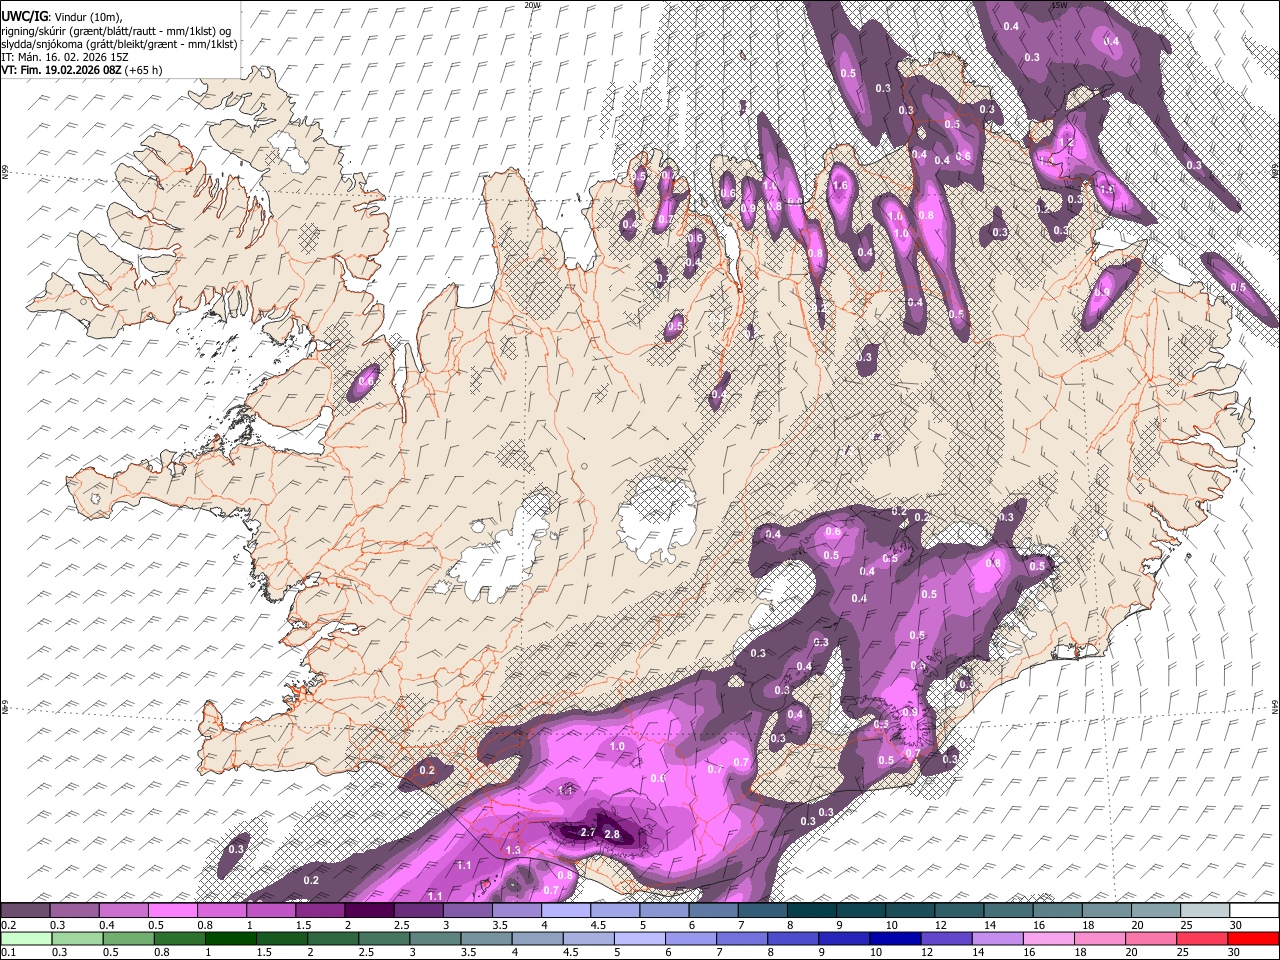1280x960 pixels.
Task: Click the pale green swatch labeled 0.1
Action: pos(25,938)
